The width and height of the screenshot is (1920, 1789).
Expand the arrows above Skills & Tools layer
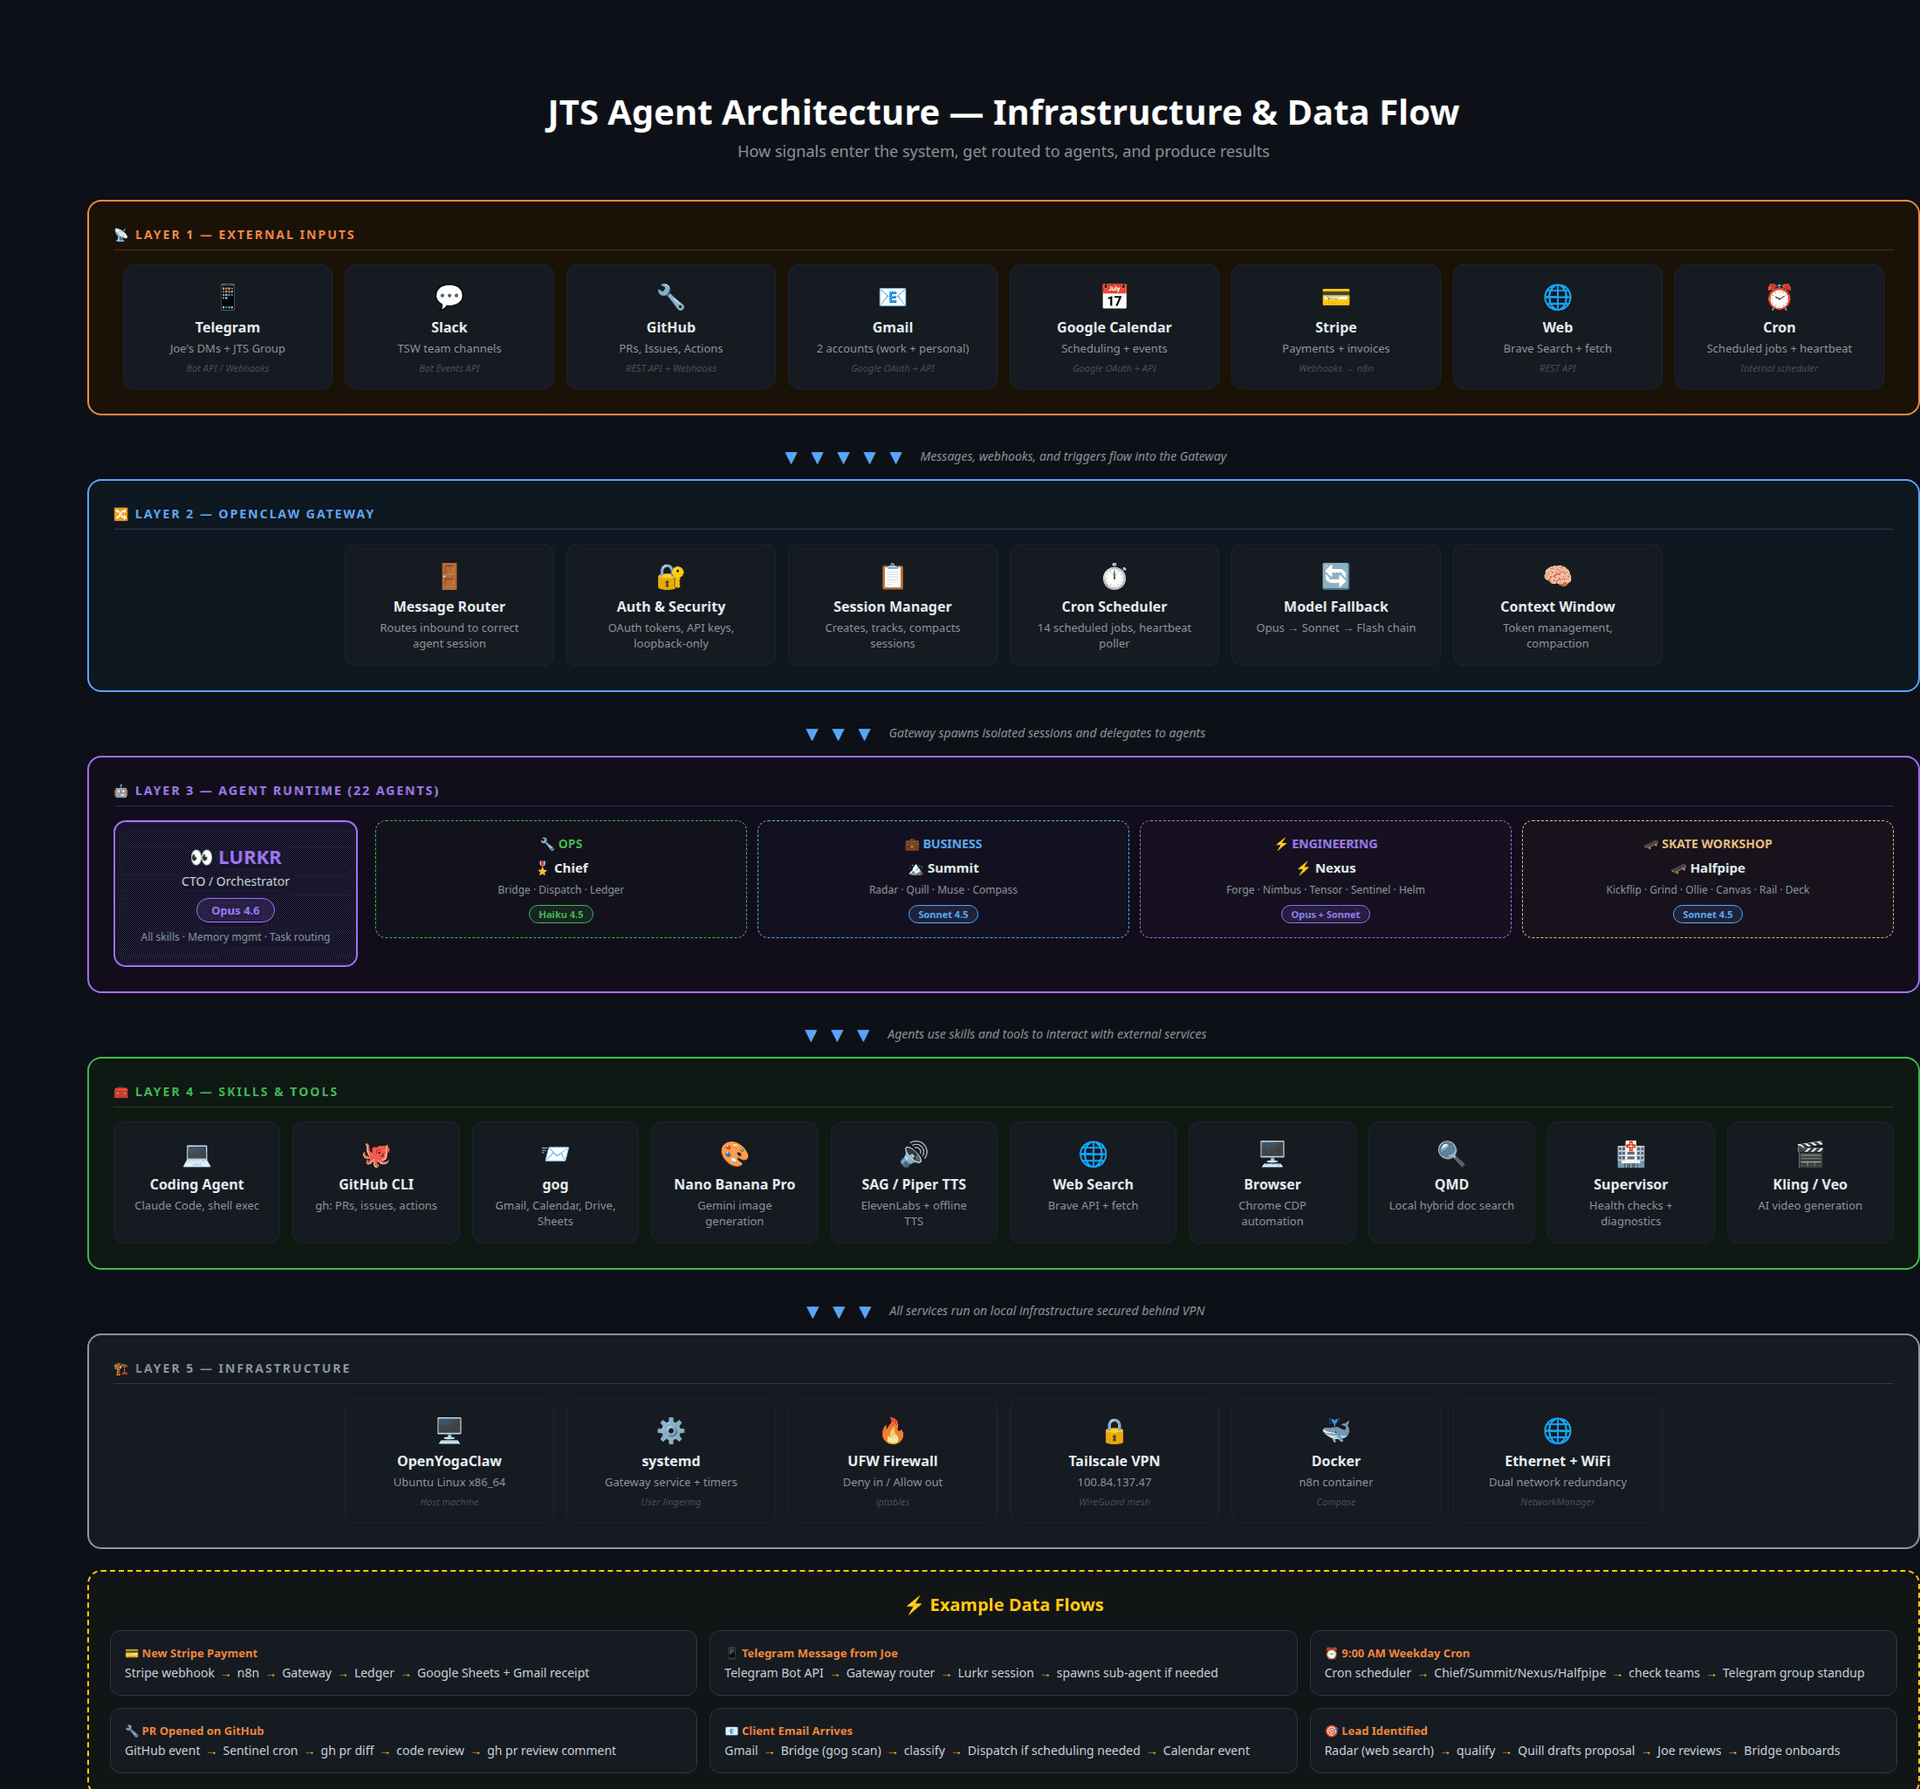[x=838, y=1034]
